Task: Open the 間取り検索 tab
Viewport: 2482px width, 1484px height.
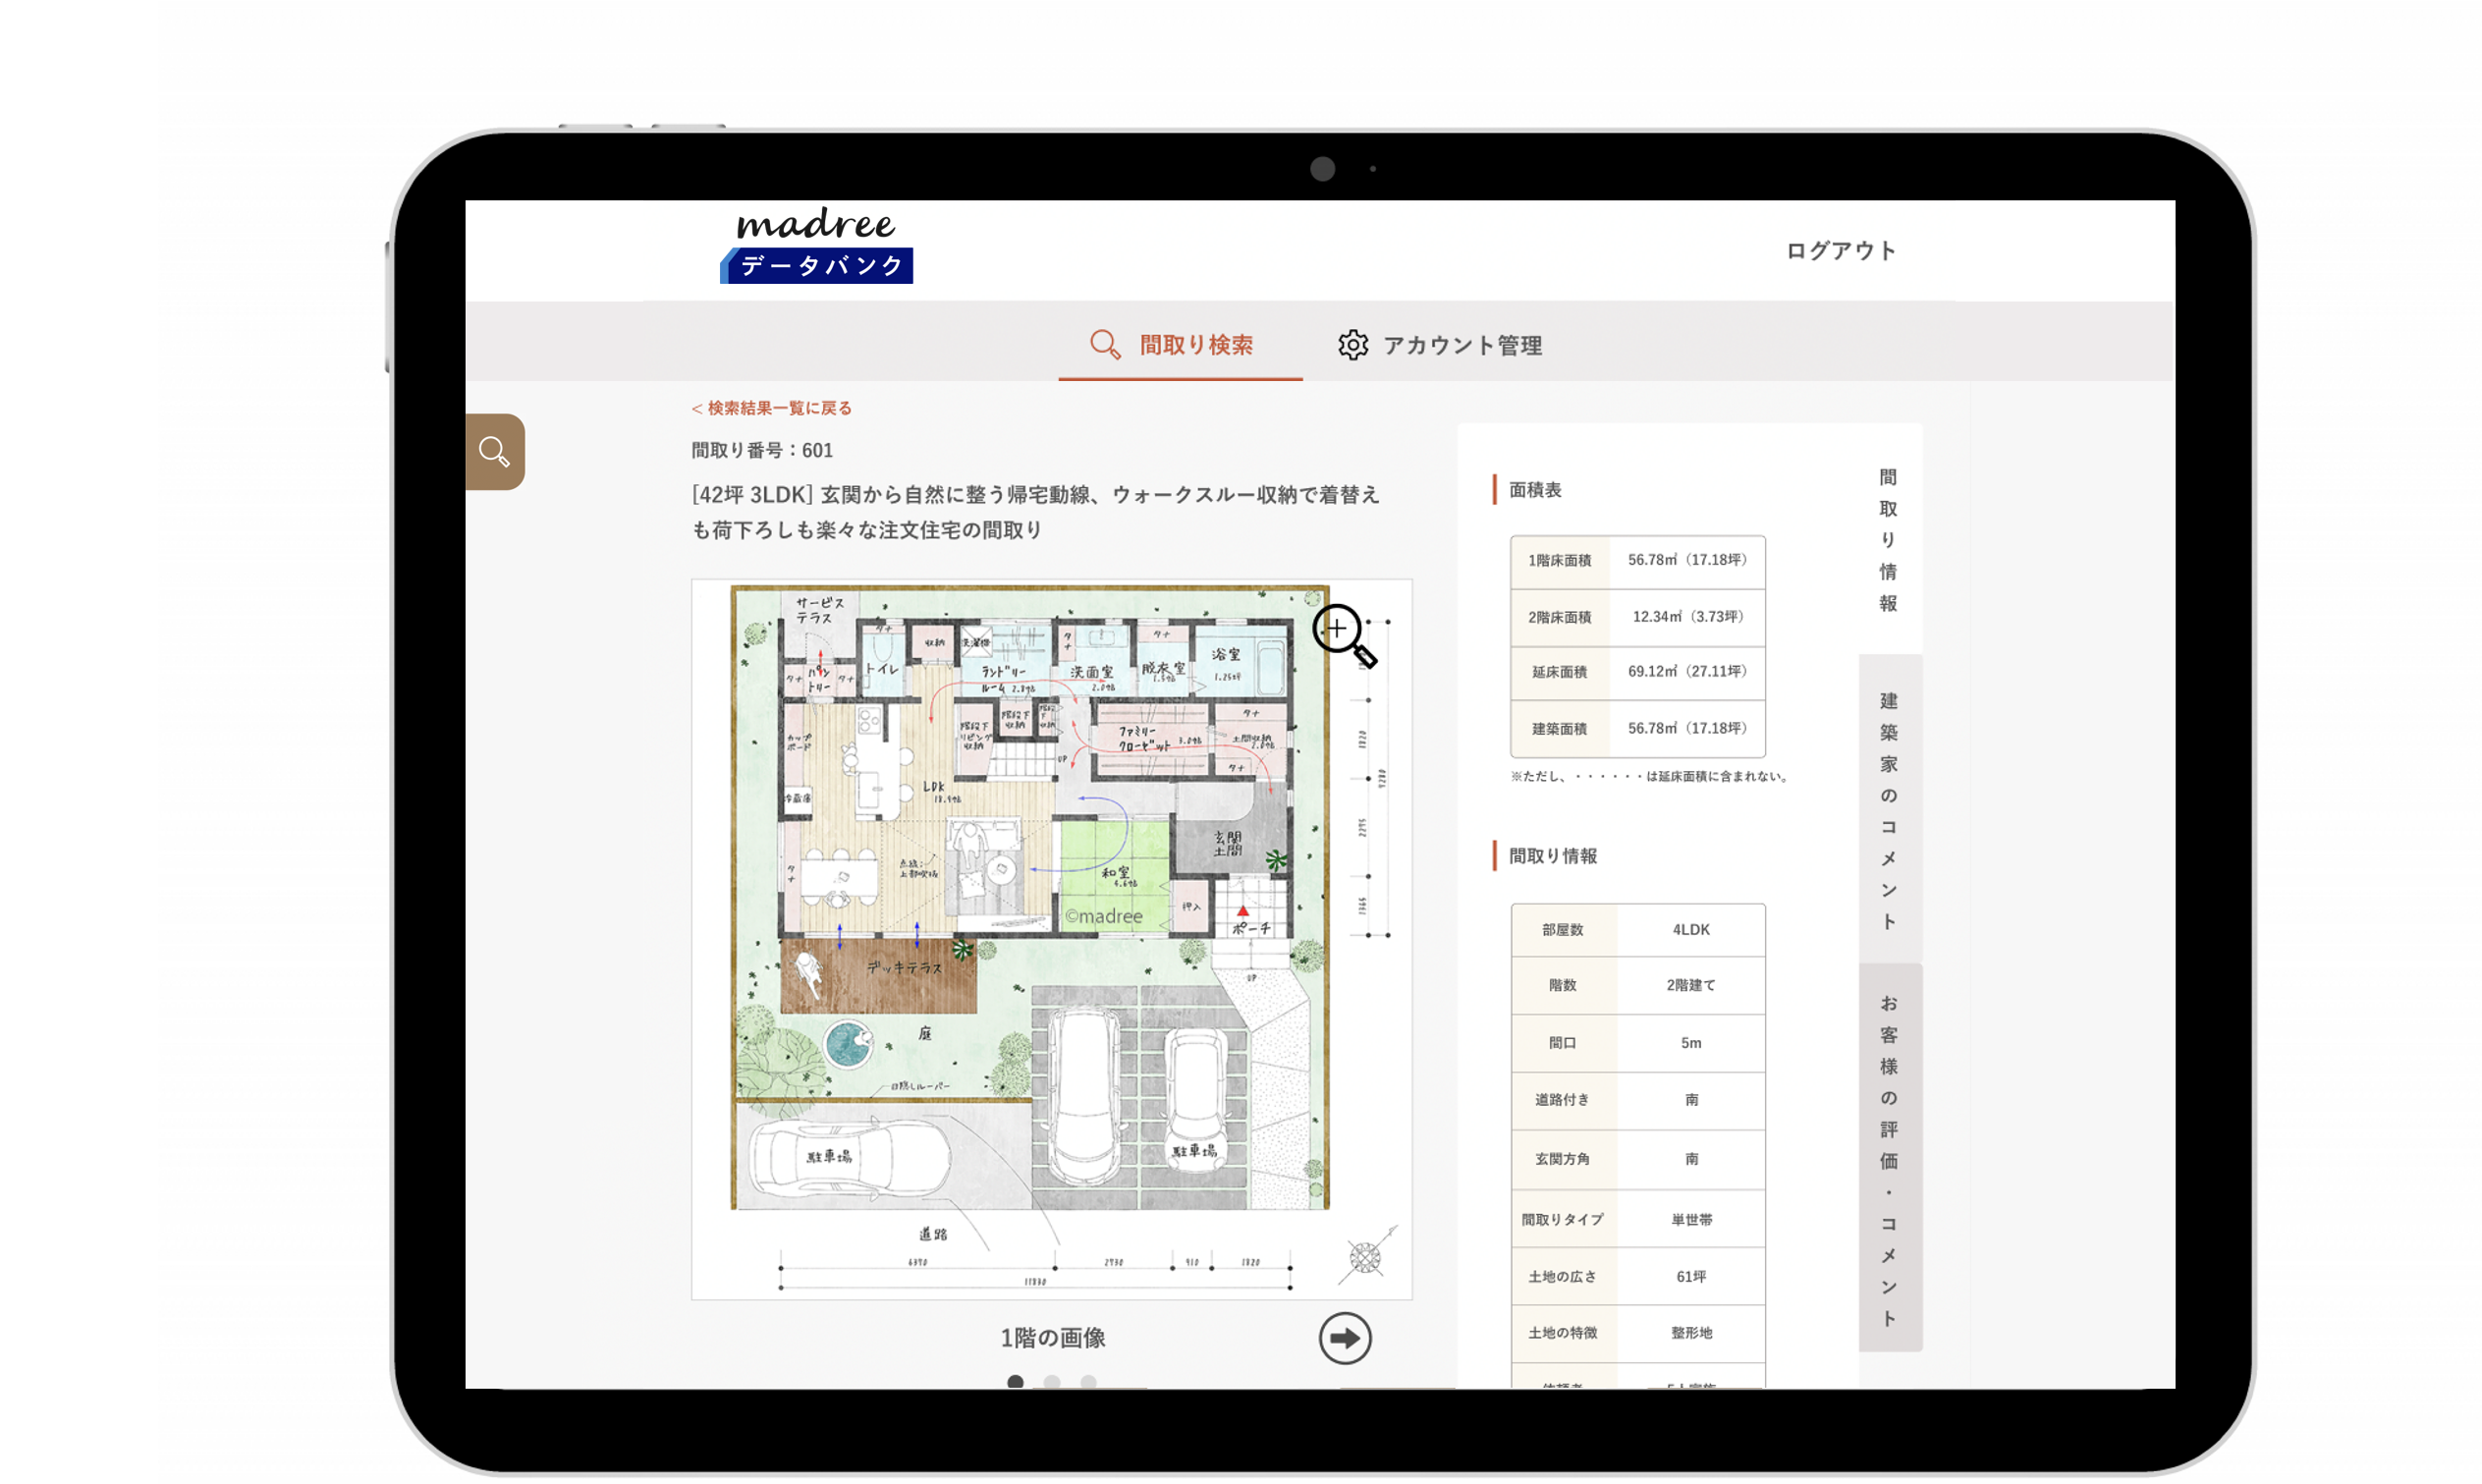Action: point(1195,345)
